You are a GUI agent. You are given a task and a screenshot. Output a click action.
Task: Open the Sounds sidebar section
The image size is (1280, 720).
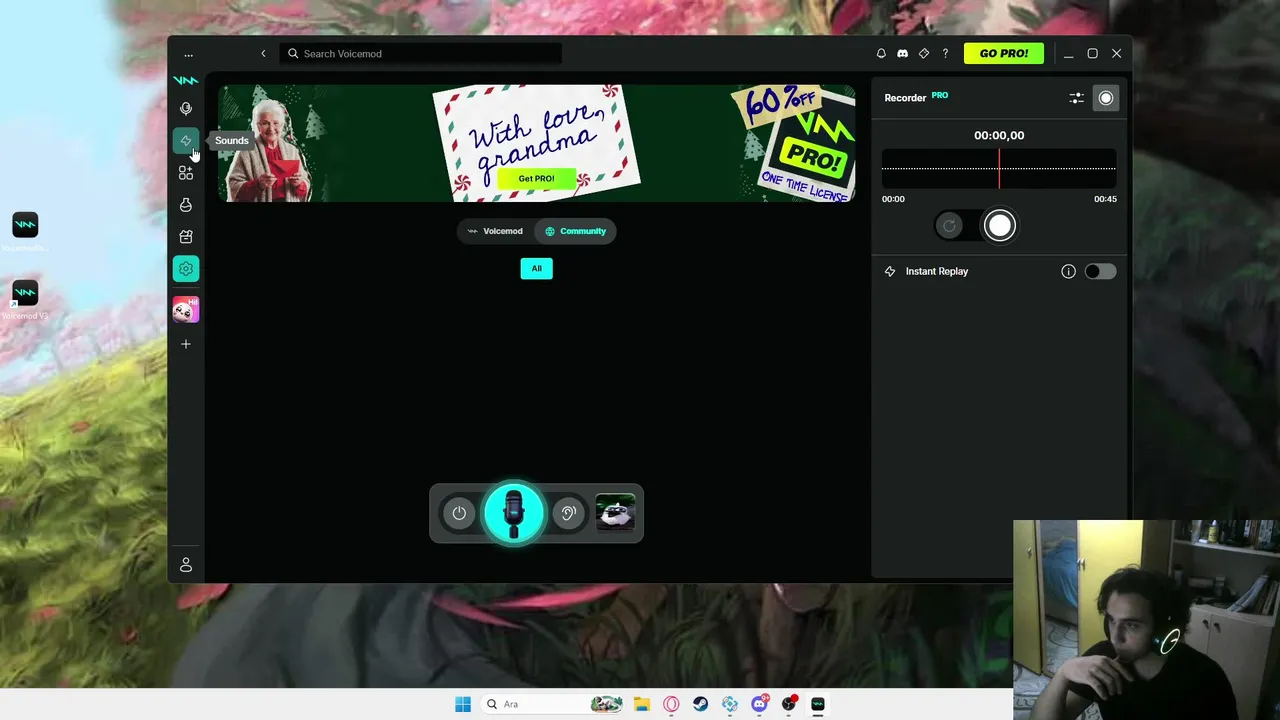click(186, 141)
